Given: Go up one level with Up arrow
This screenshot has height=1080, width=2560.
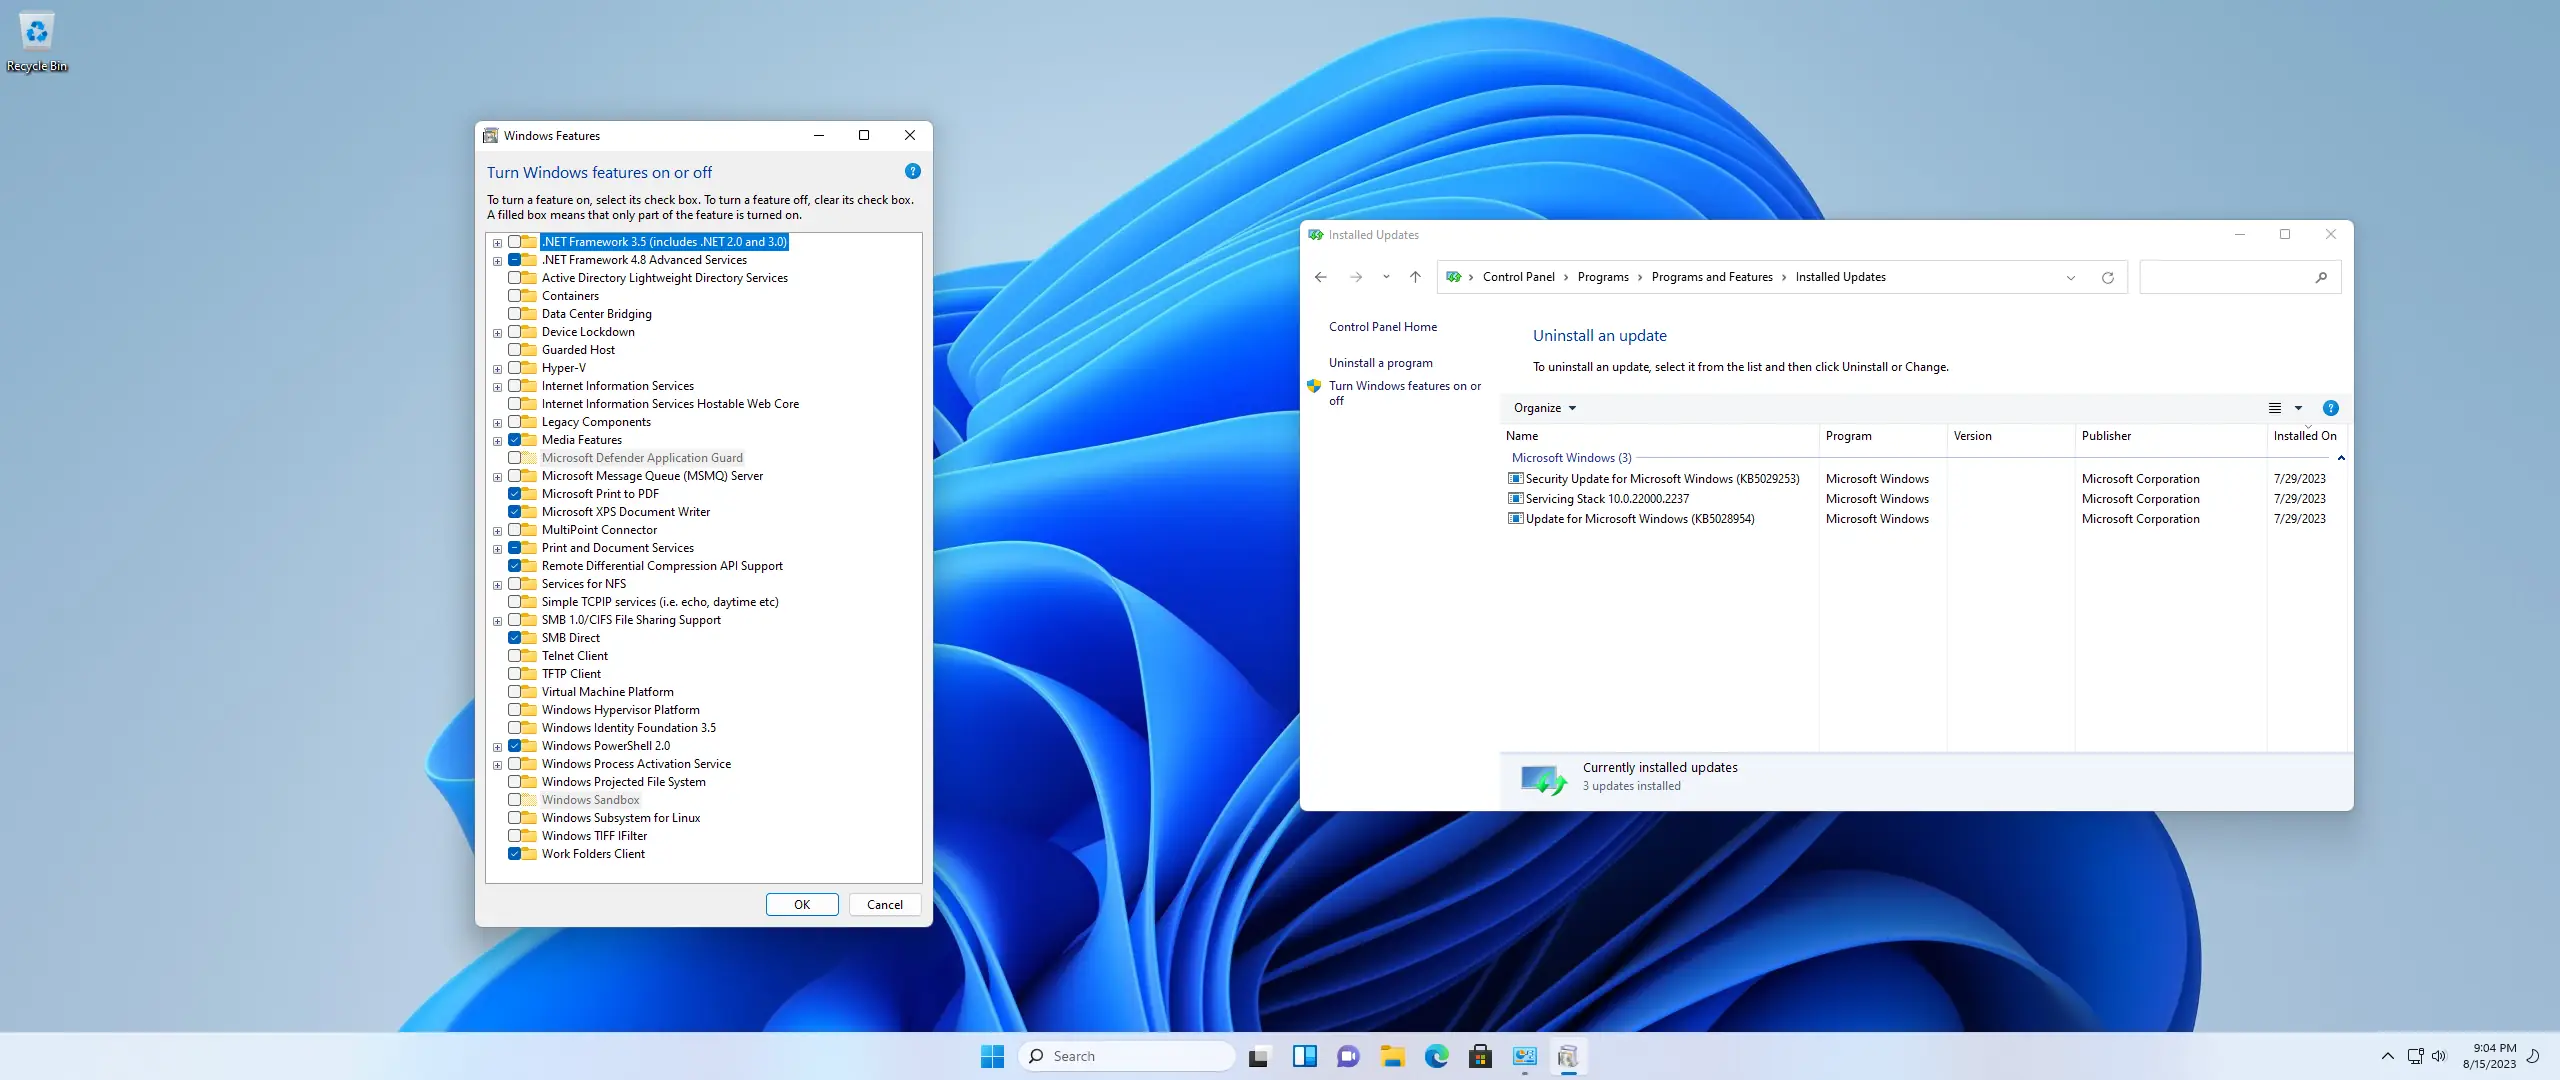Looking at the screenshot, I should (1415, 278).
